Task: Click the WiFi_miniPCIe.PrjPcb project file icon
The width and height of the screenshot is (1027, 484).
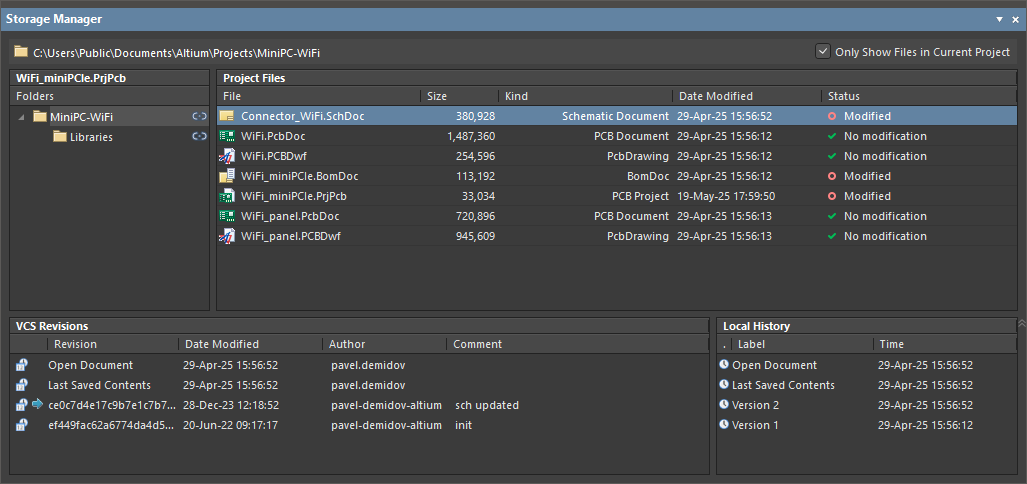Action: coord(227,196)
